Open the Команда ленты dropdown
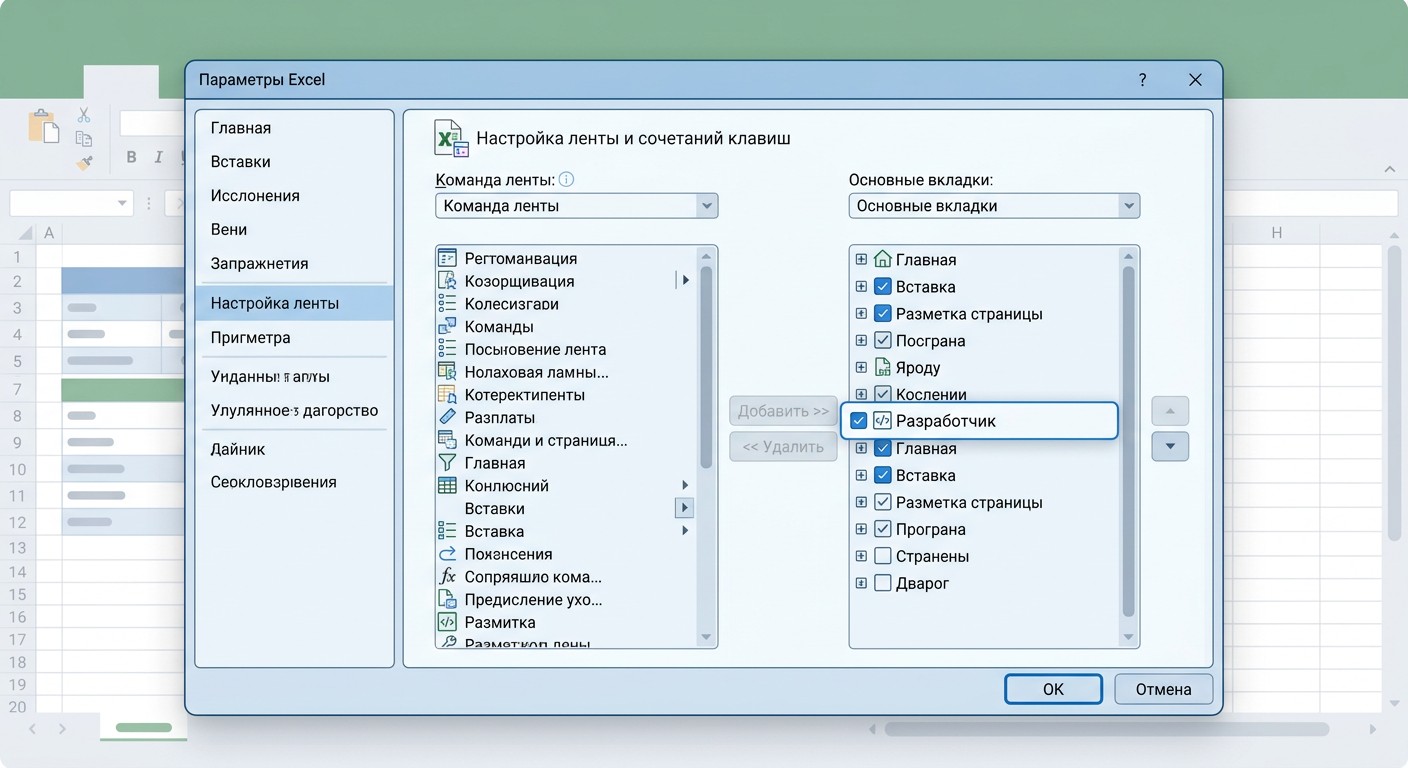Image resolution: width=1408 pixels, height=768 pixels. coord(707,206)
